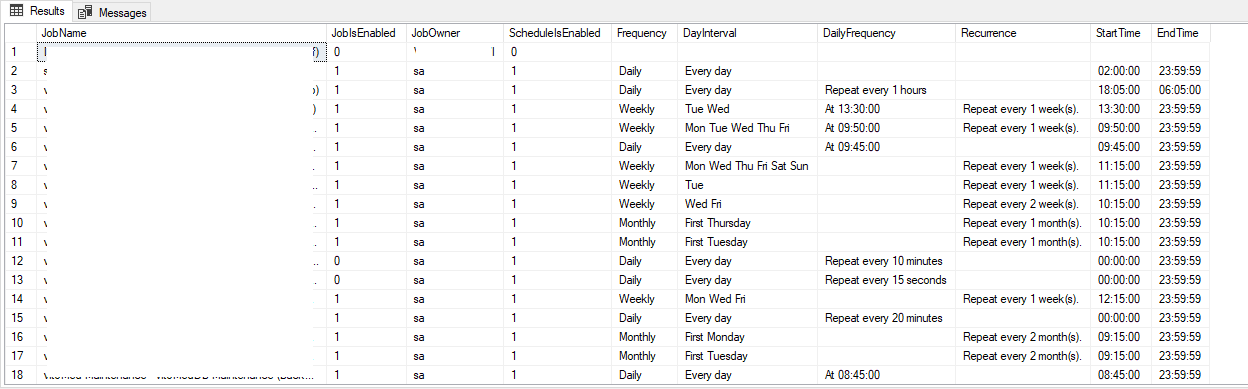The image size is (1248, 389).
Task: Click the StartTime cell '09:45:00'
Action: pos(1121,147)
